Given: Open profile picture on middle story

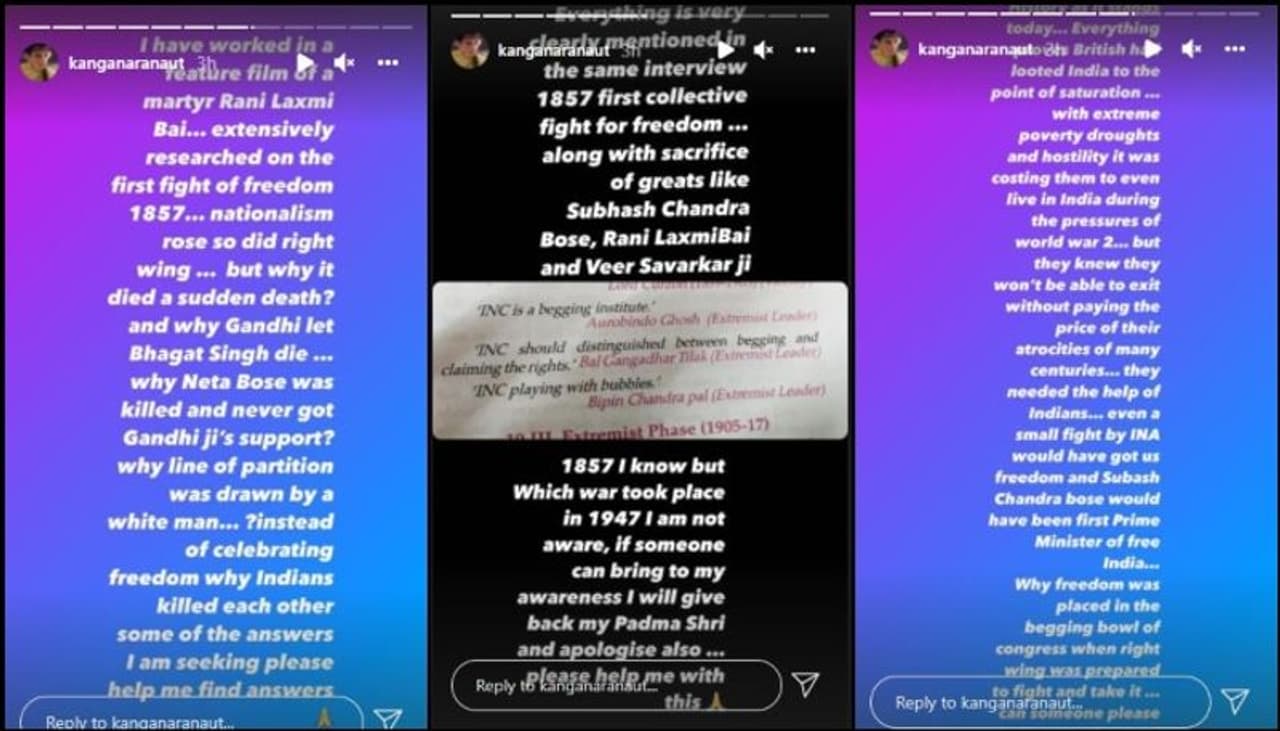Looking at the screenshot, I should [469, 50].
